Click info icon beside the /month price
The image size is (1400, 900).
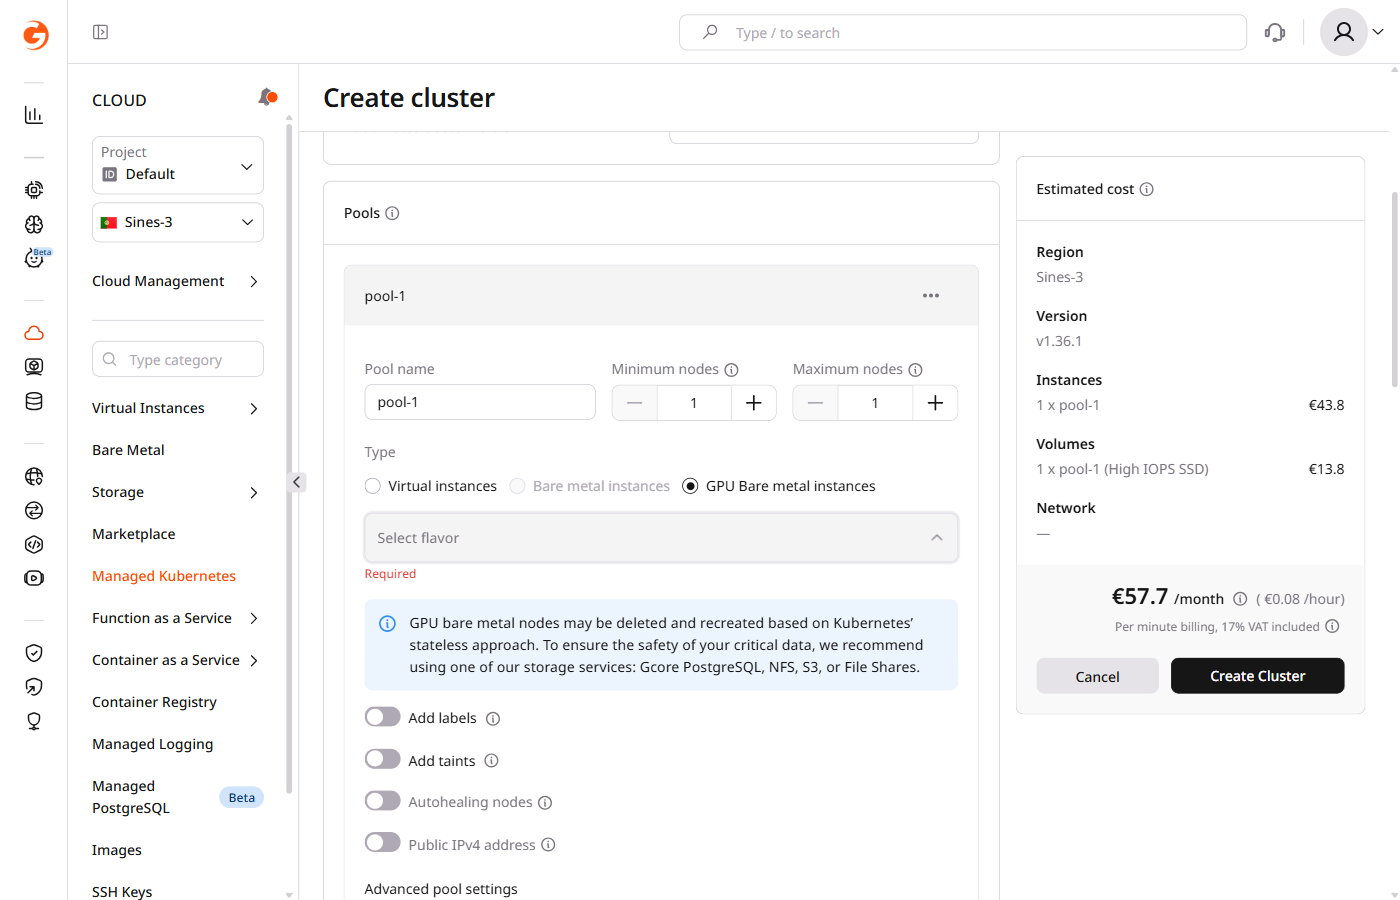point(1240,599)
